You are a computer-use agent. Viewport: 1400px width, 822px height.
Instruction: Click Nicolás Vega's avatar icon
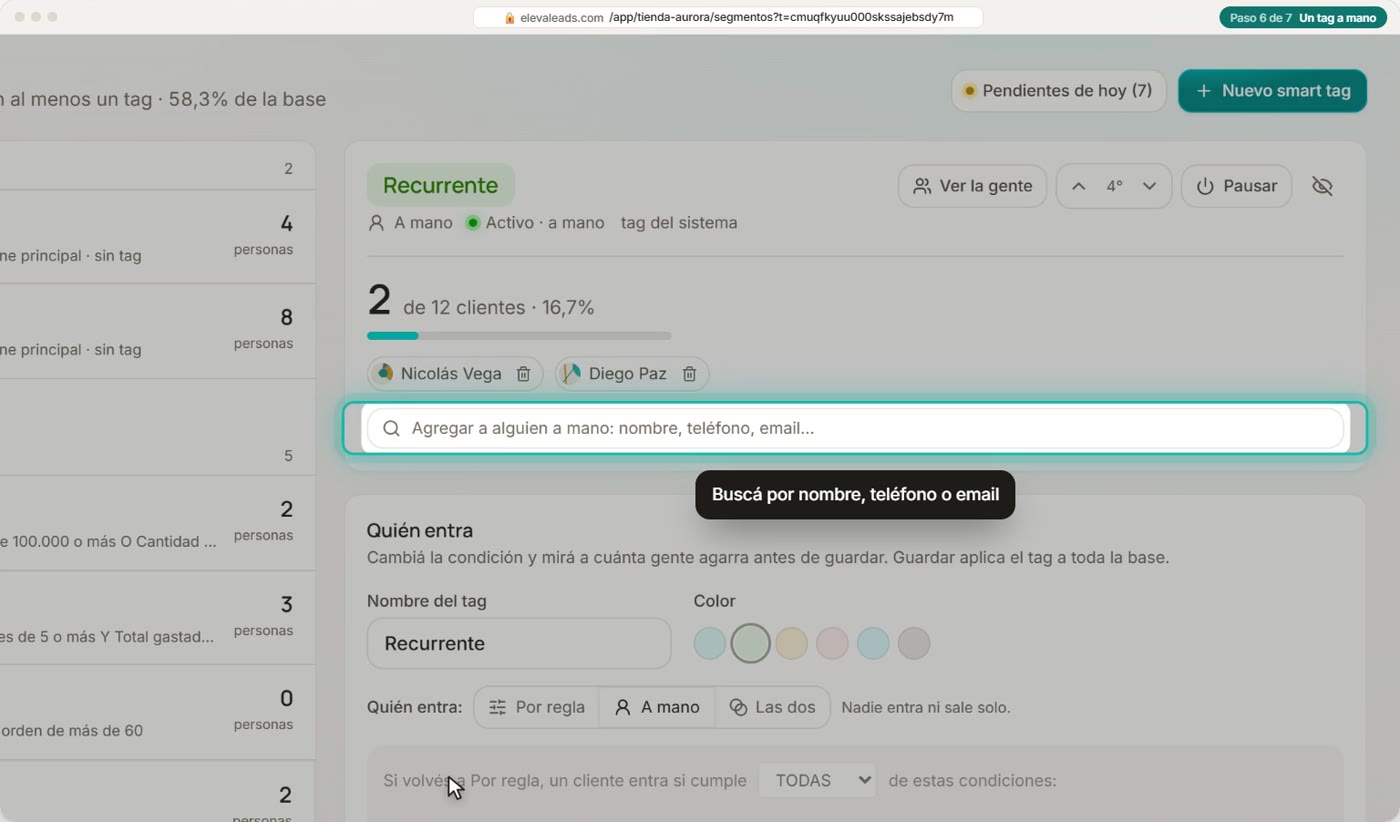(384, 374)
